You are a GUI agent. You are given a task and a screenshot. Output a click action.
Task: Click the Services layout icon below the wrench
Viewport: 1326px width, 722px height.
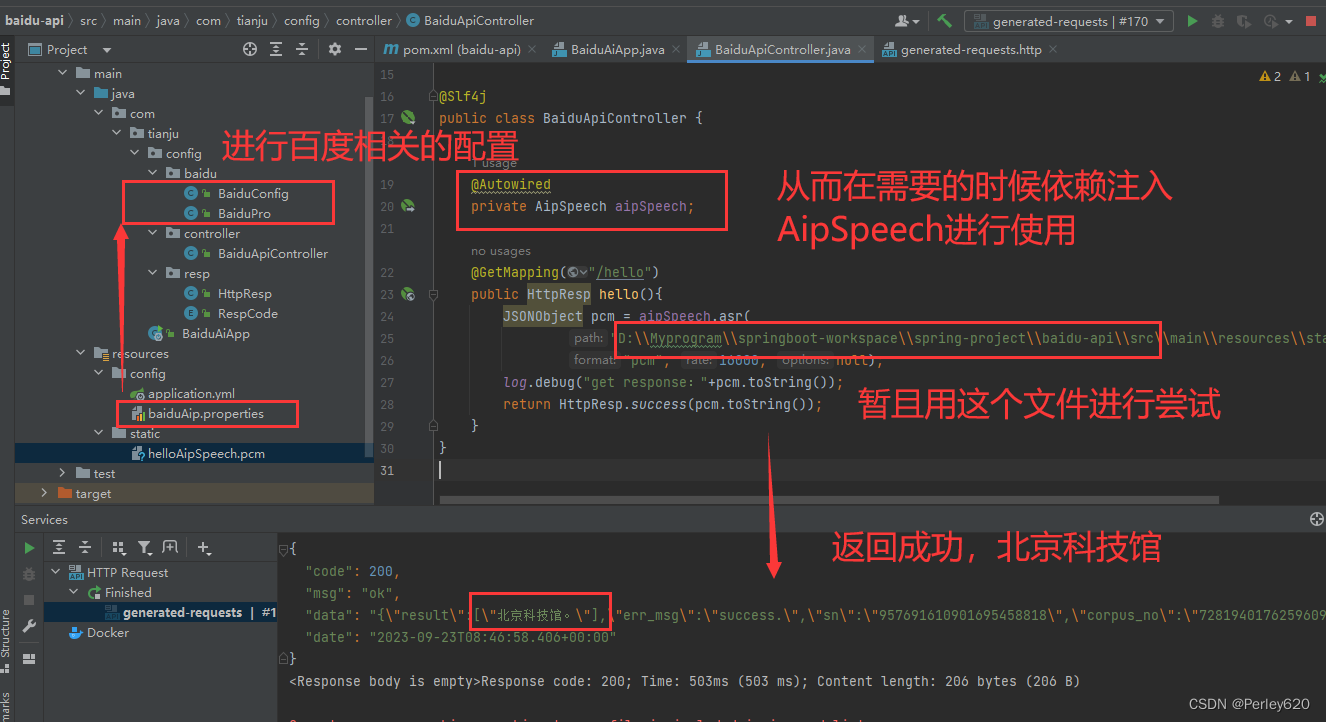(x=29, y=659)
